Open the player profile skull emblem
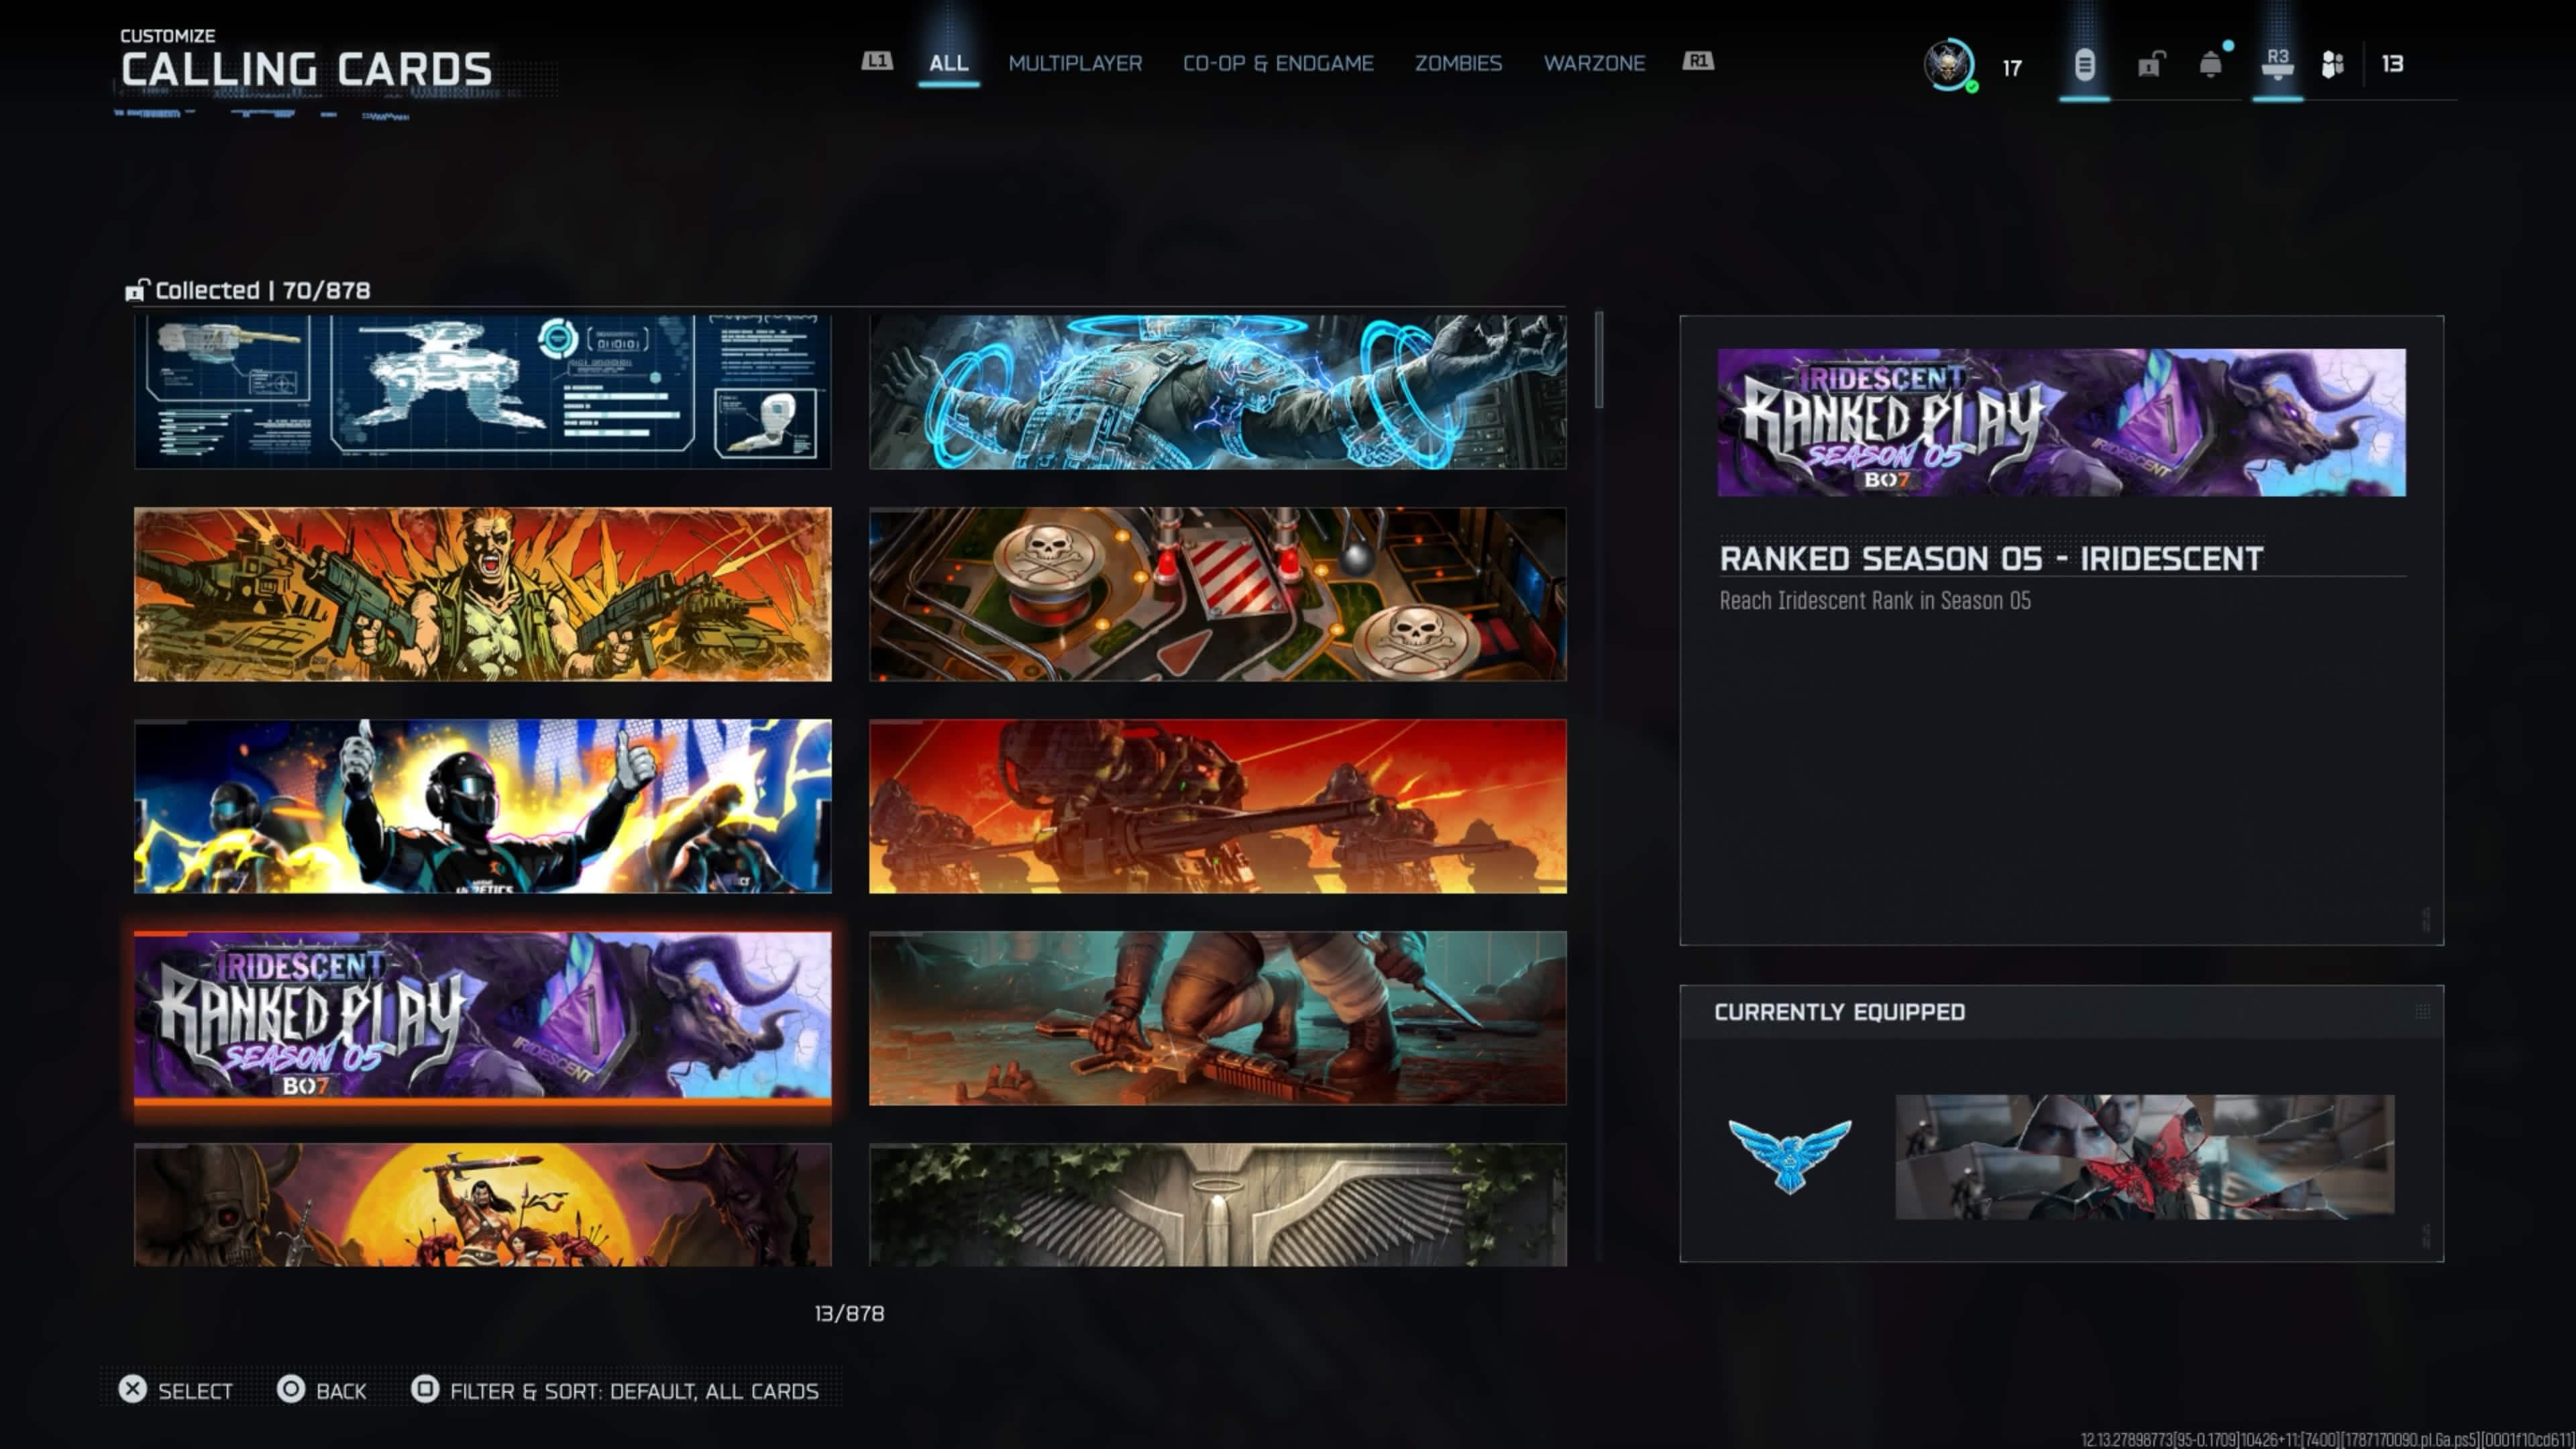 (x=1948, y=65)
